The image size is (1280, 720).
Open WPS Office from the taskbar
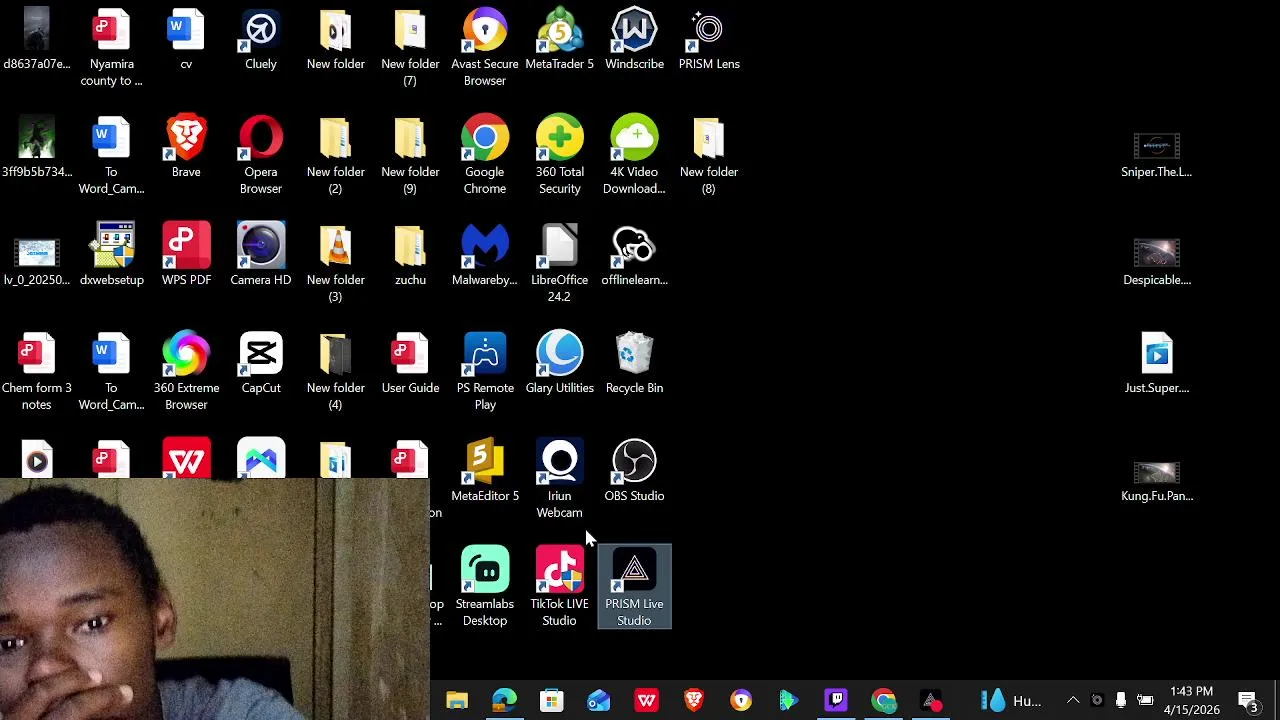[646, 701]
